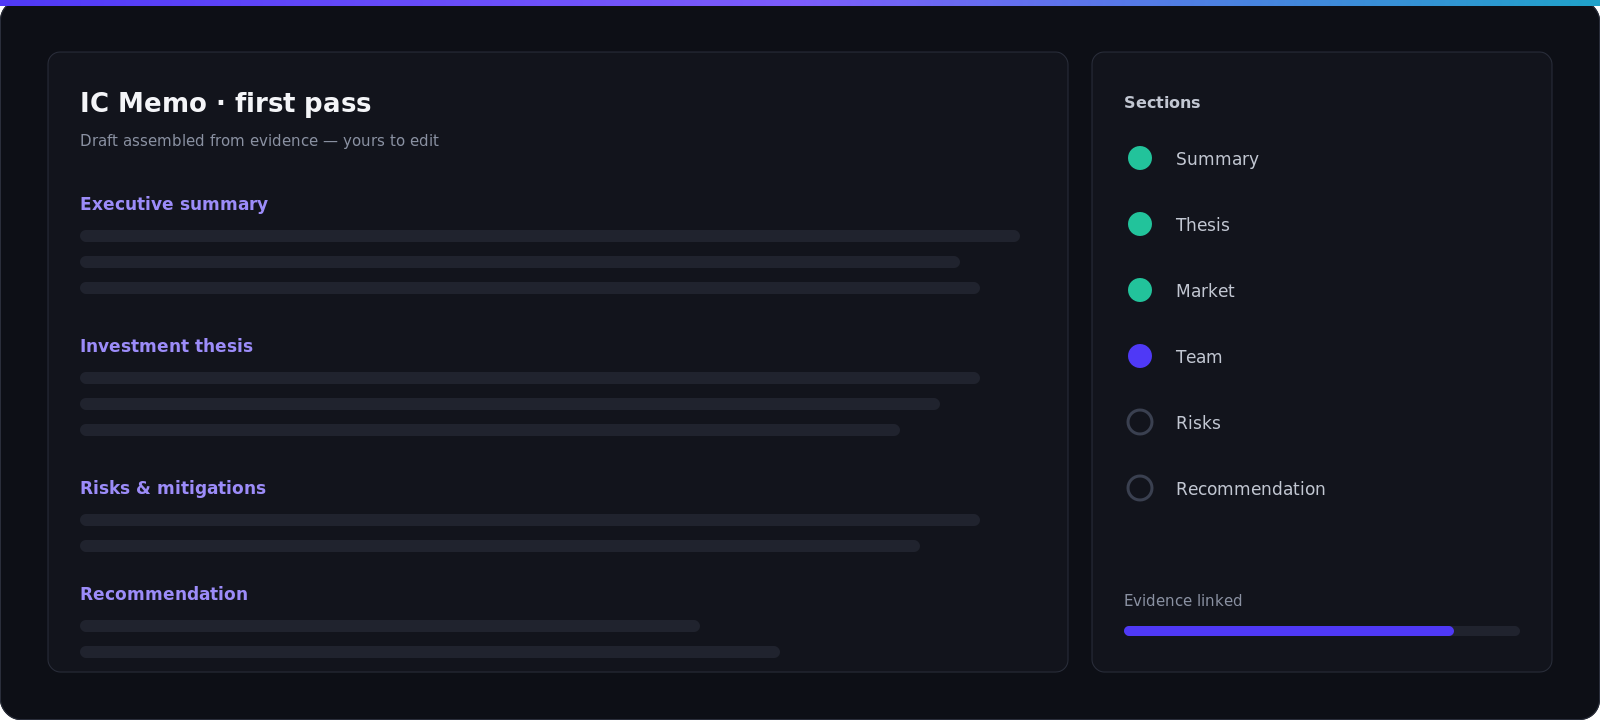Click the first line of the Executive summary
The image size is (1600, 720).
coord(550,236)
